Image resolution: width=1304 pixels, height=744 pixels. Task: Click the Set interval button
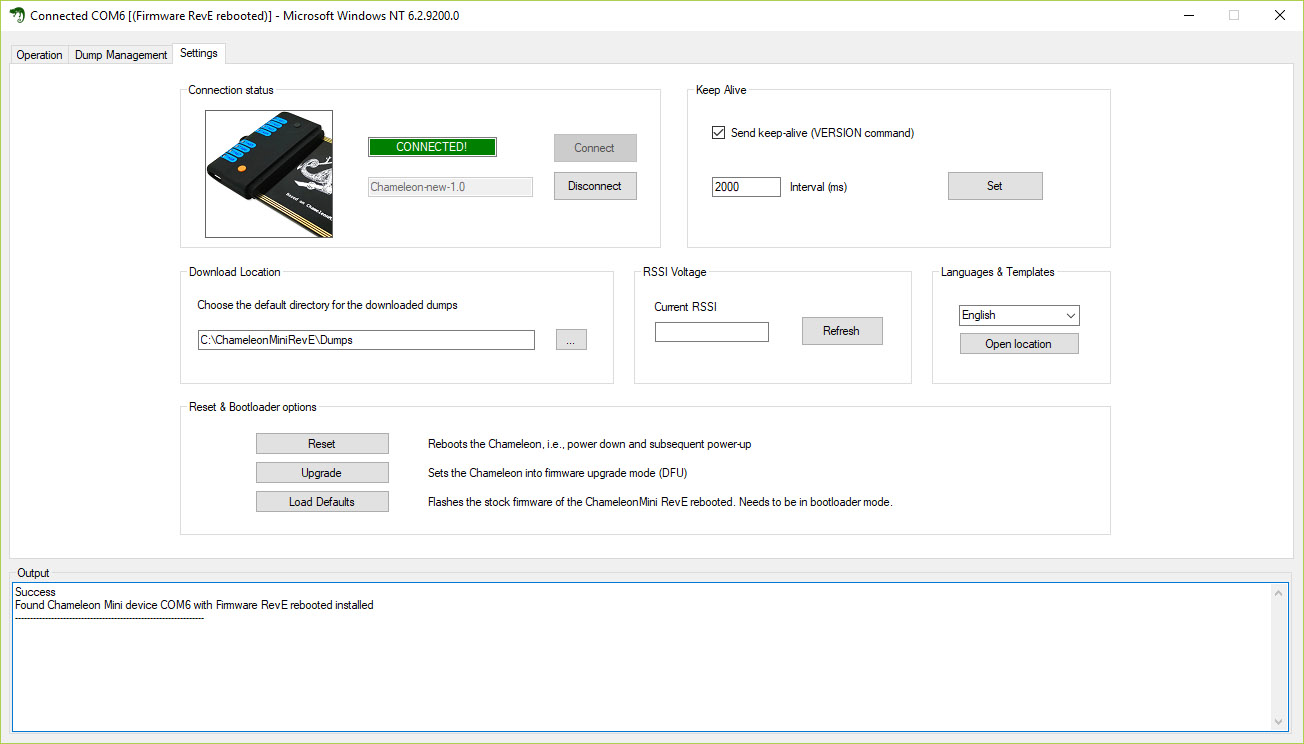[995, 186]
